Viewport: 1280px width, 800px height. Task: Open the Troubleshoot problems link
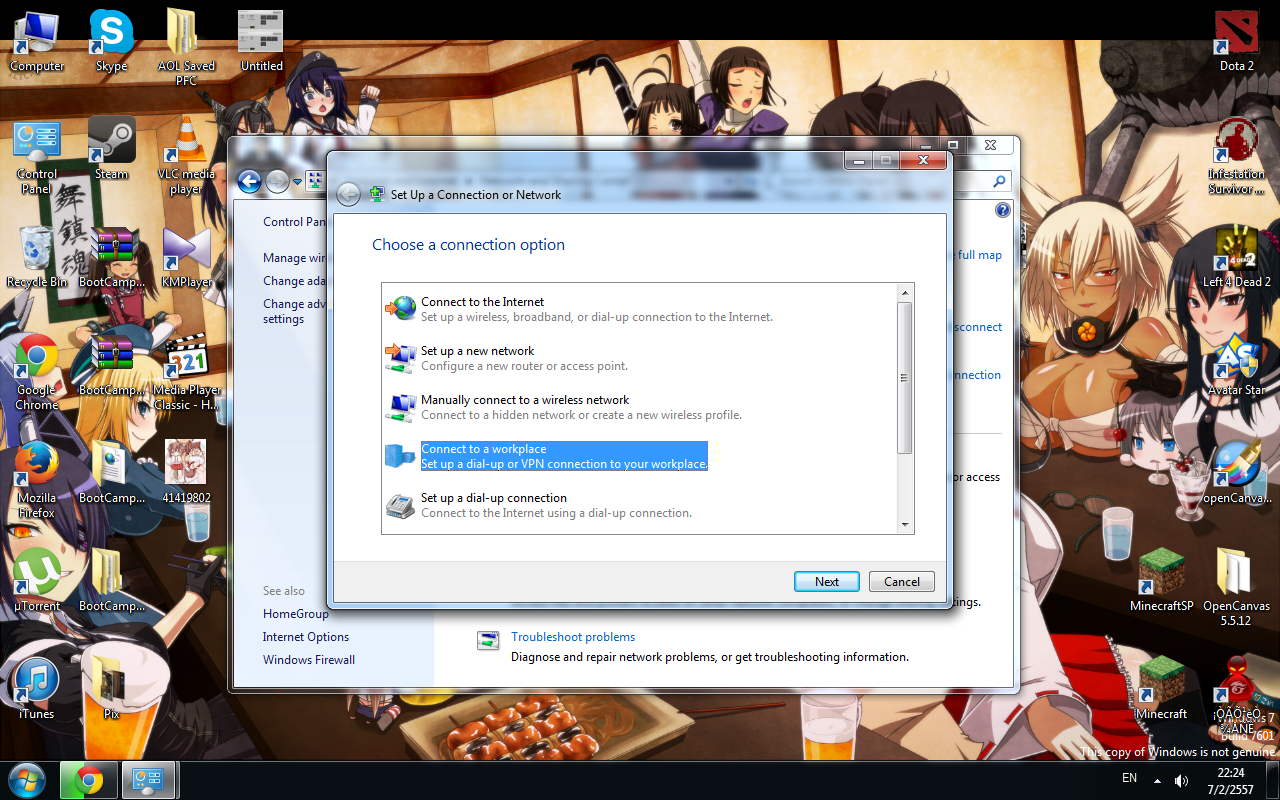pyautogui.click(x=573, y=637)
